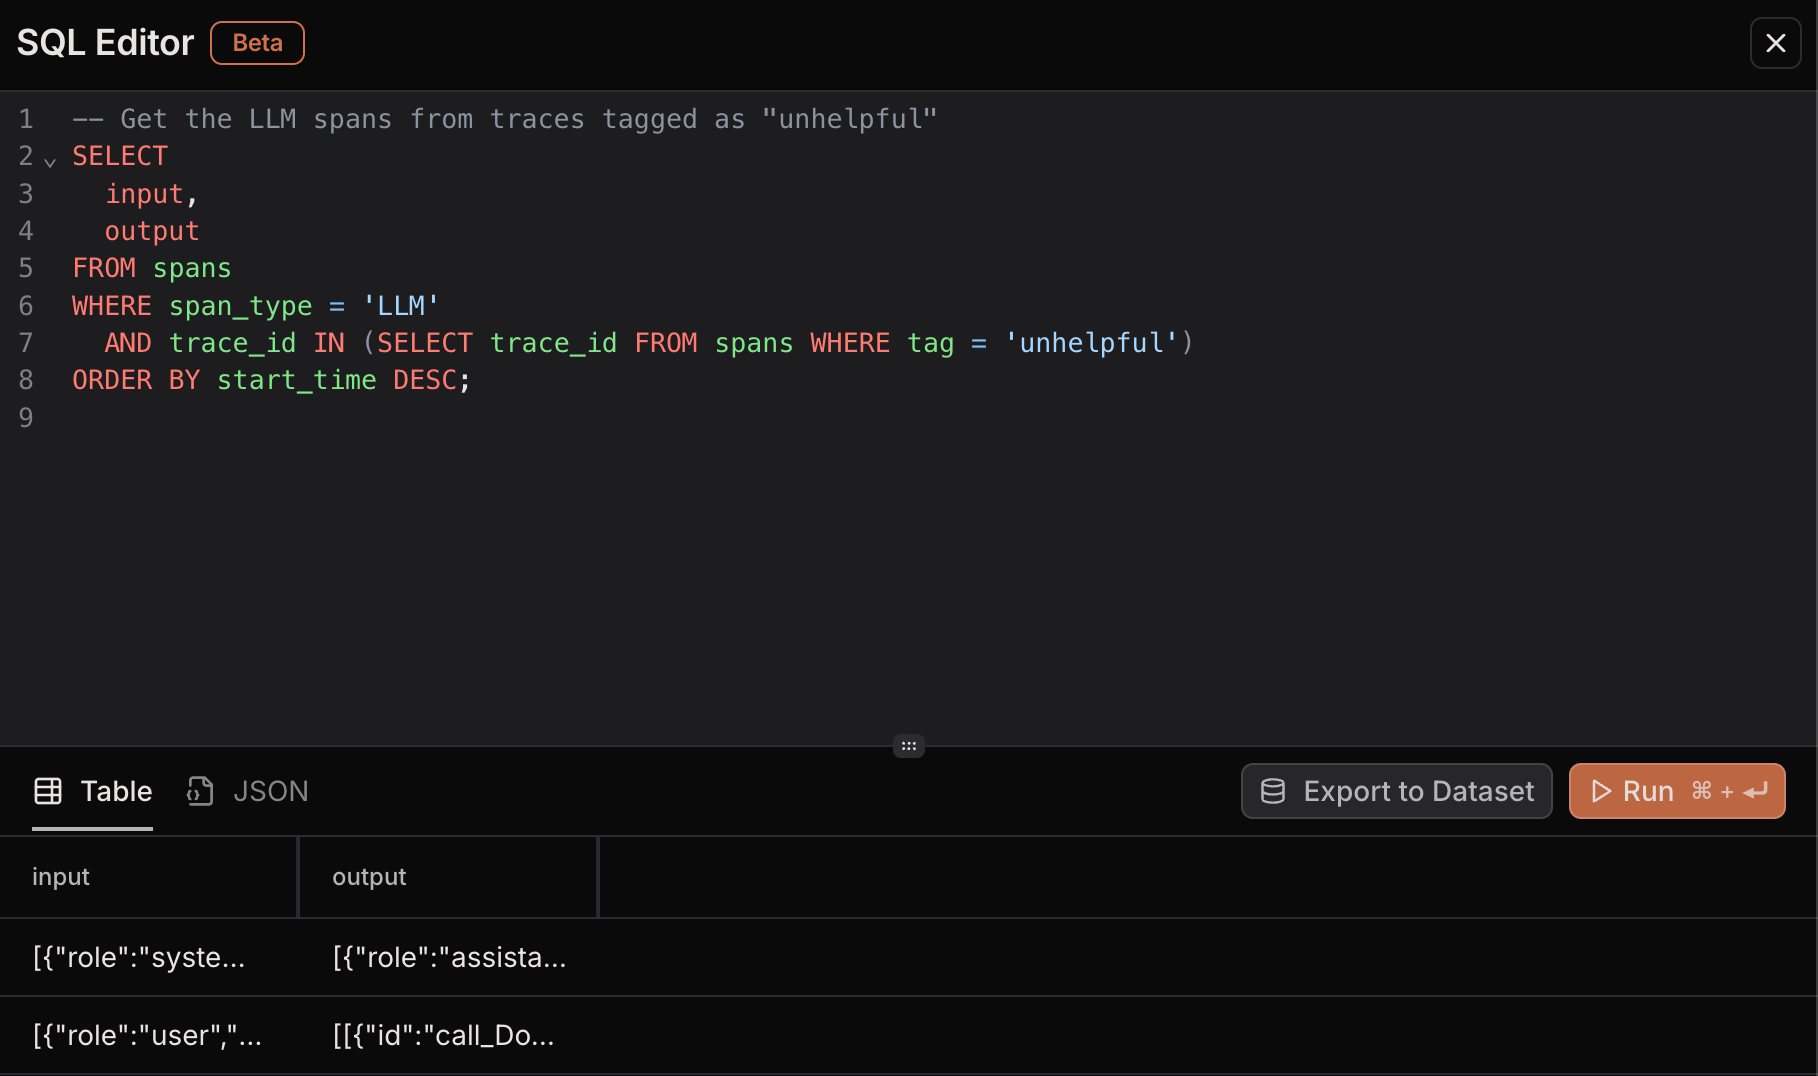Click 'output' on line 4
This screenshot has width=1818, height=1076.
pos(152,231)
